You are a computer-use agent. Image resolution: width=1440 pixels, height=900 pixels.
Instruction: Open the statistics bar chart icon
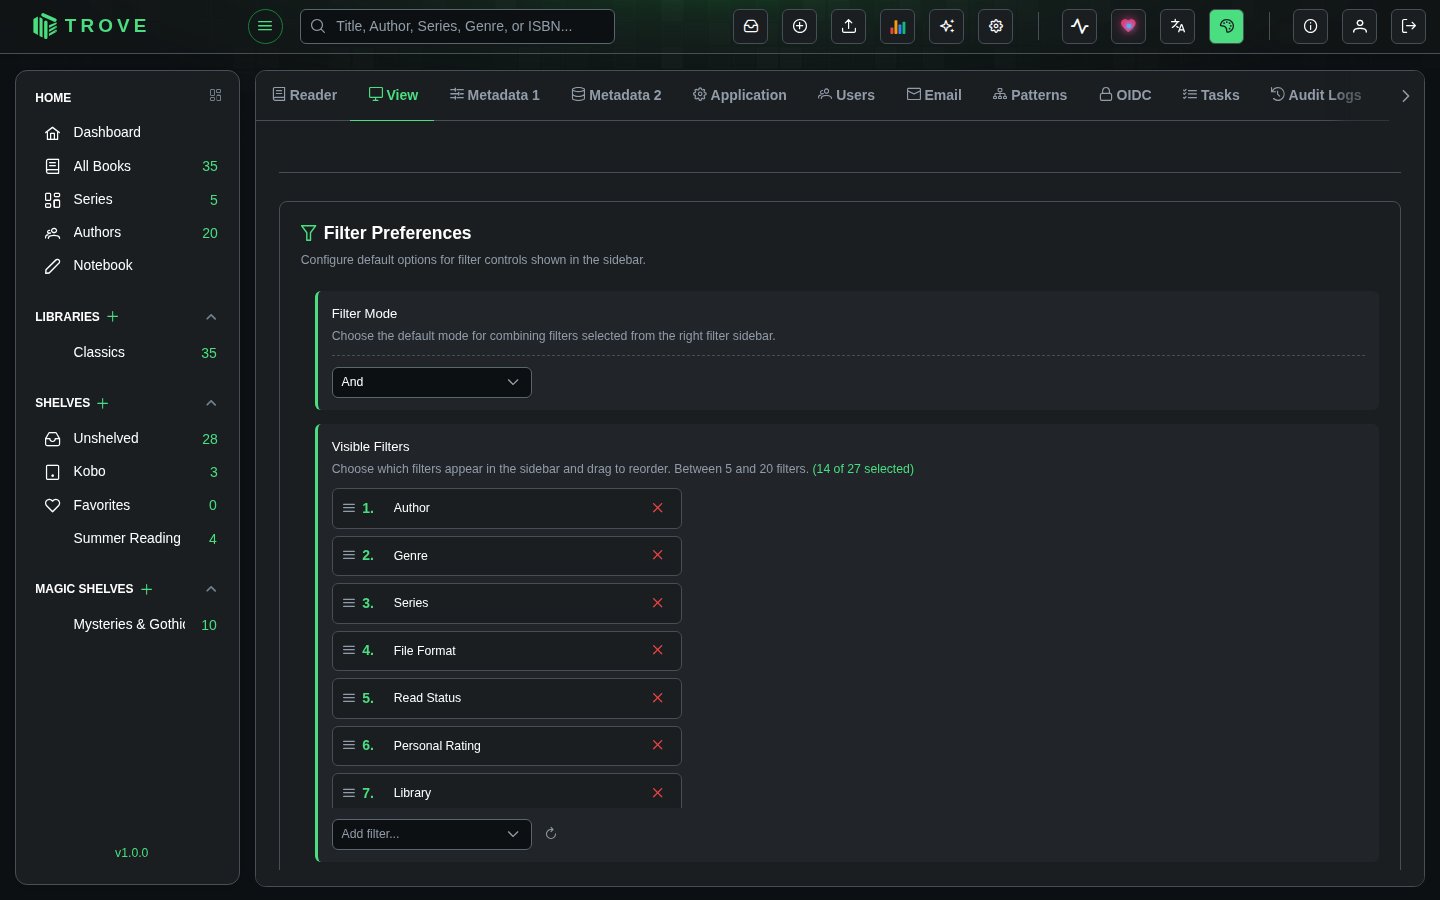898,26
